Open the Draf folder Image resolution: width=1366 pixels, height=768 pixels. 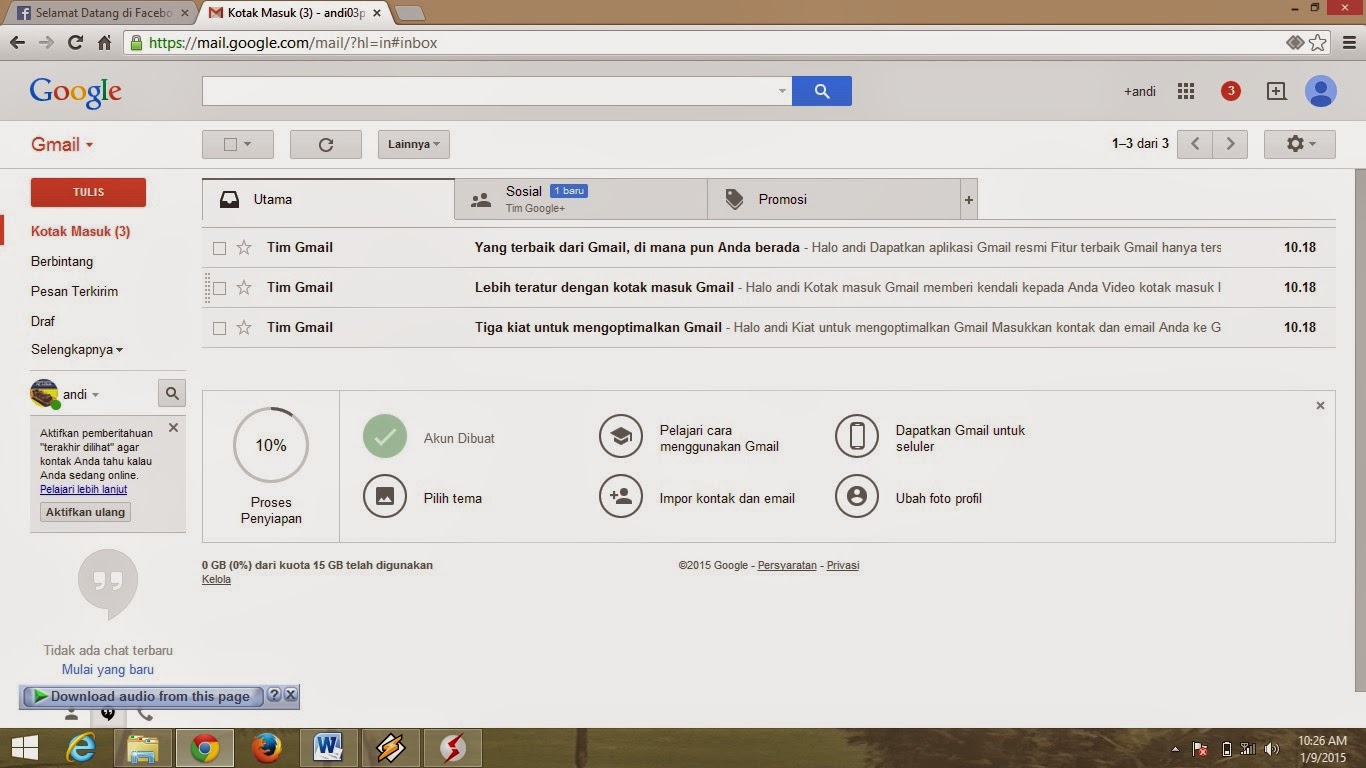point(43,321)
